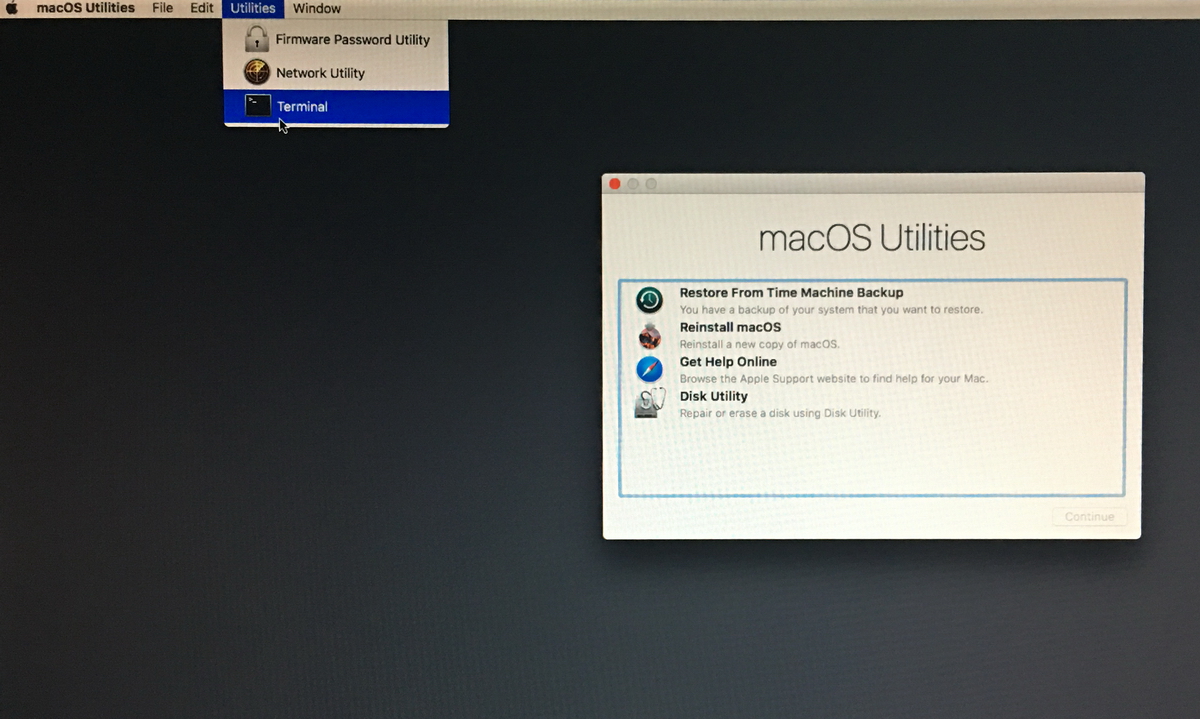1200x719 pixels.
Task: Click the Continue button
Action: click(x=1089, y=517)
